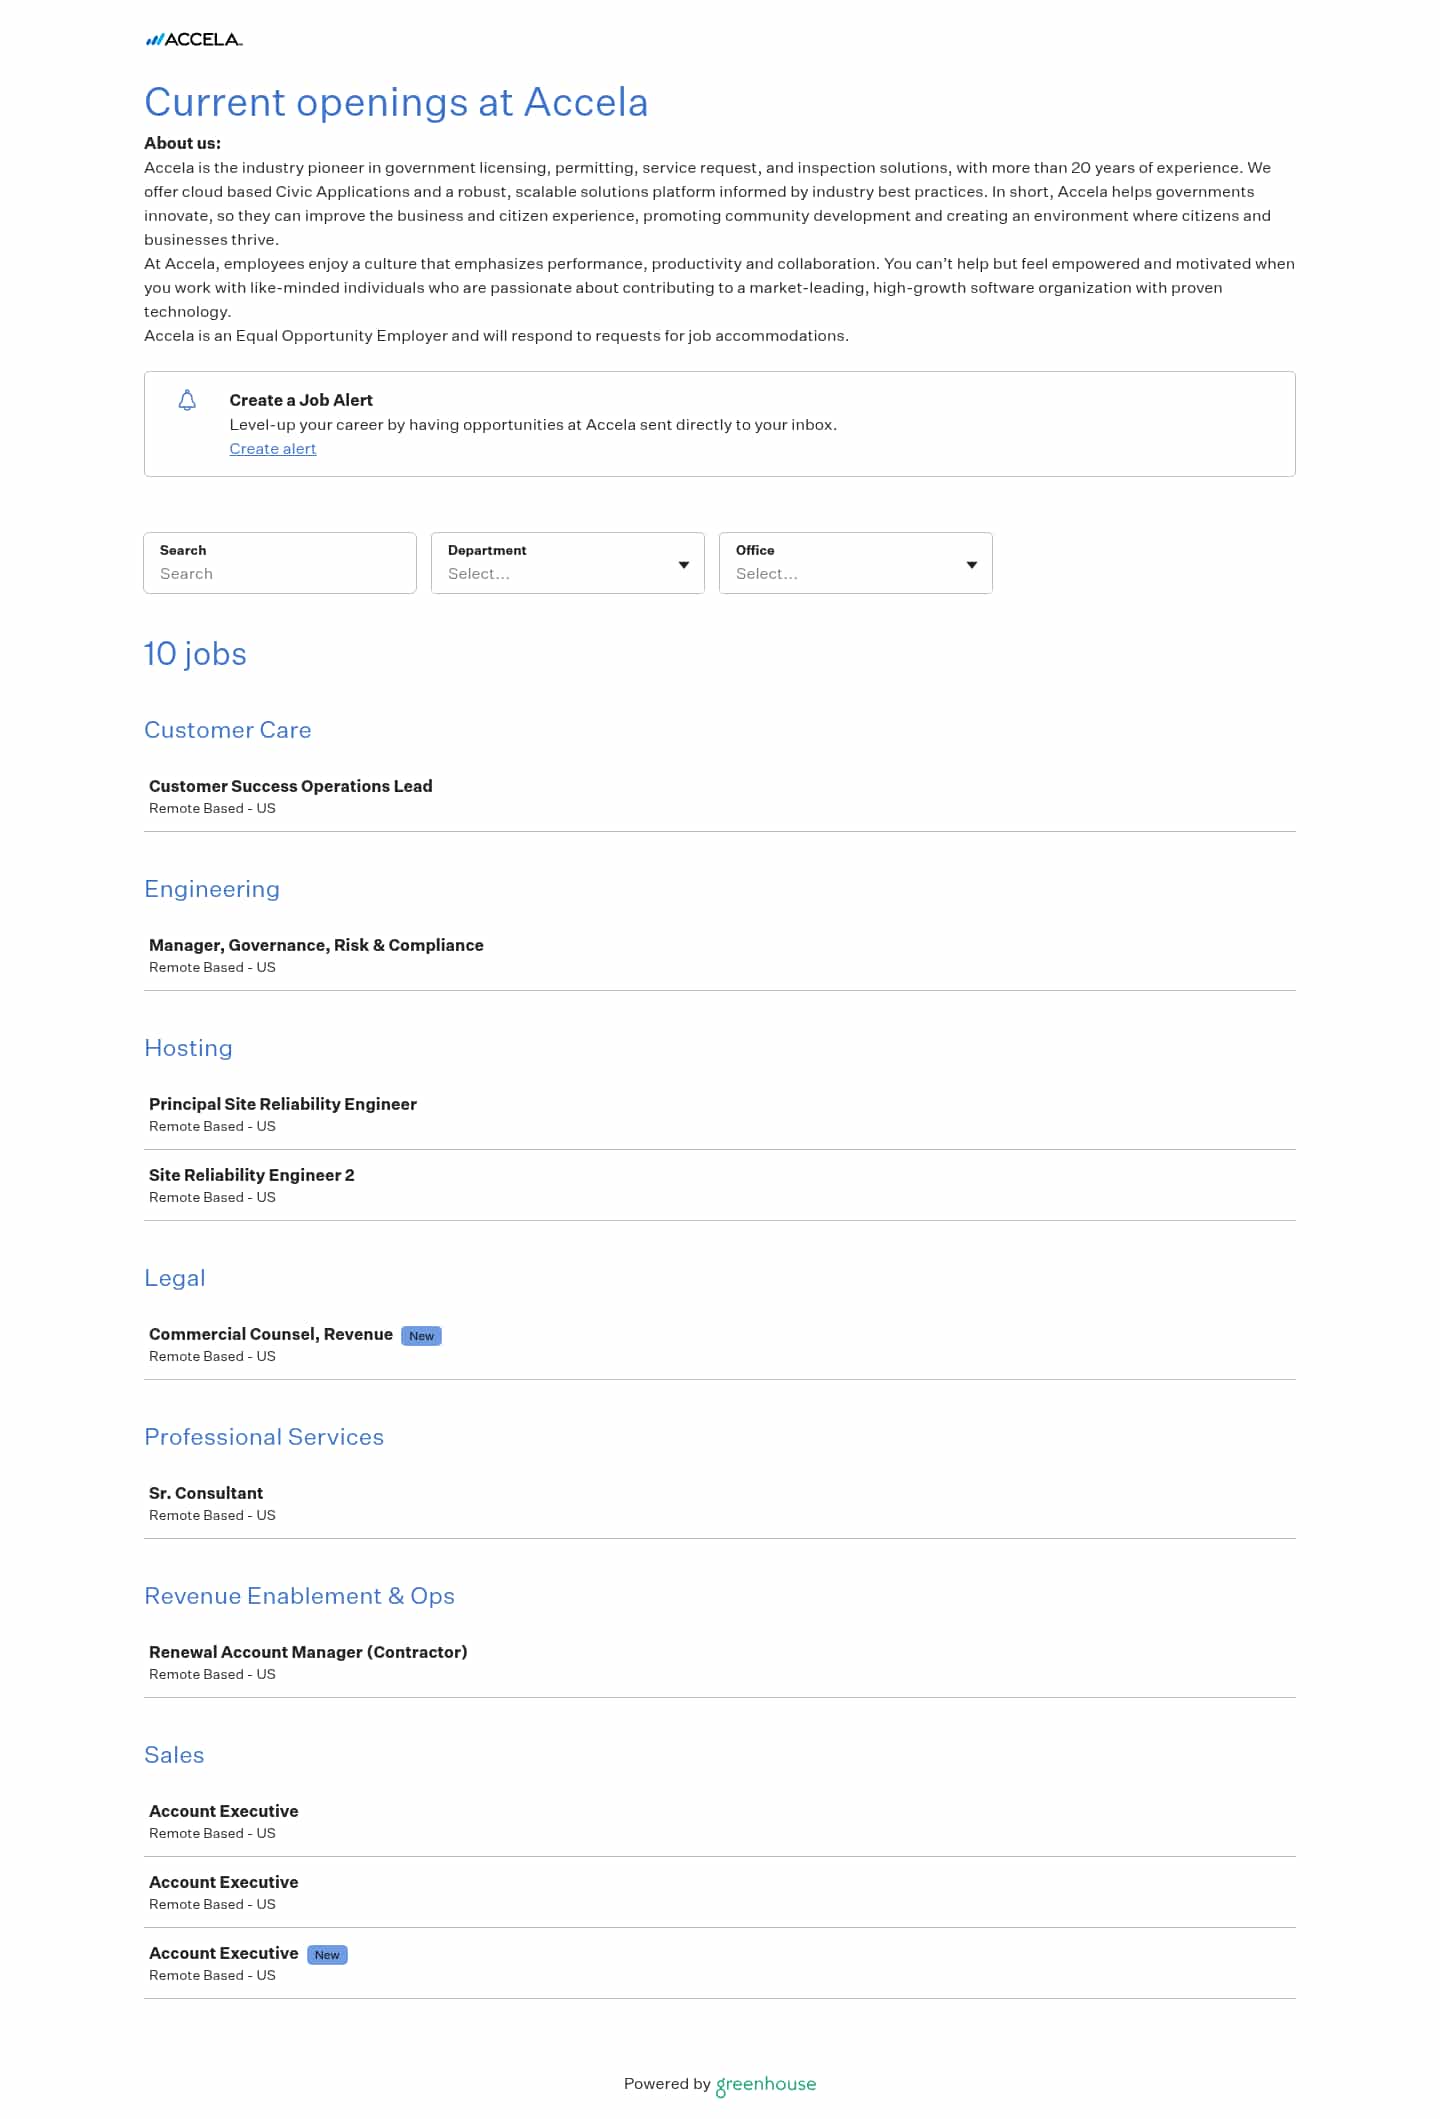Viewport: 1440px width, 2119px height.
Task: Open Site Reliability Engineer 2 posting
Action: [720, 1185]
